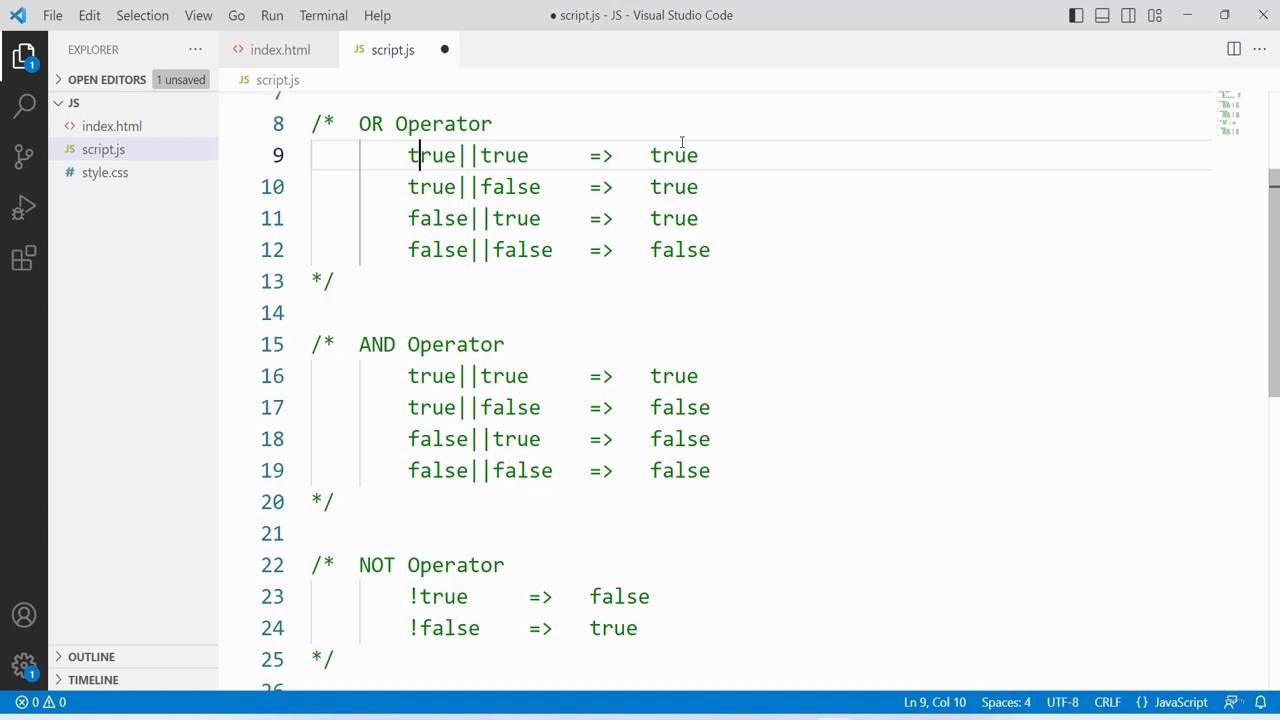Click the JS file icon in breadcrumb
Viewport: 1280px width, 720px height.
(244, 80)
